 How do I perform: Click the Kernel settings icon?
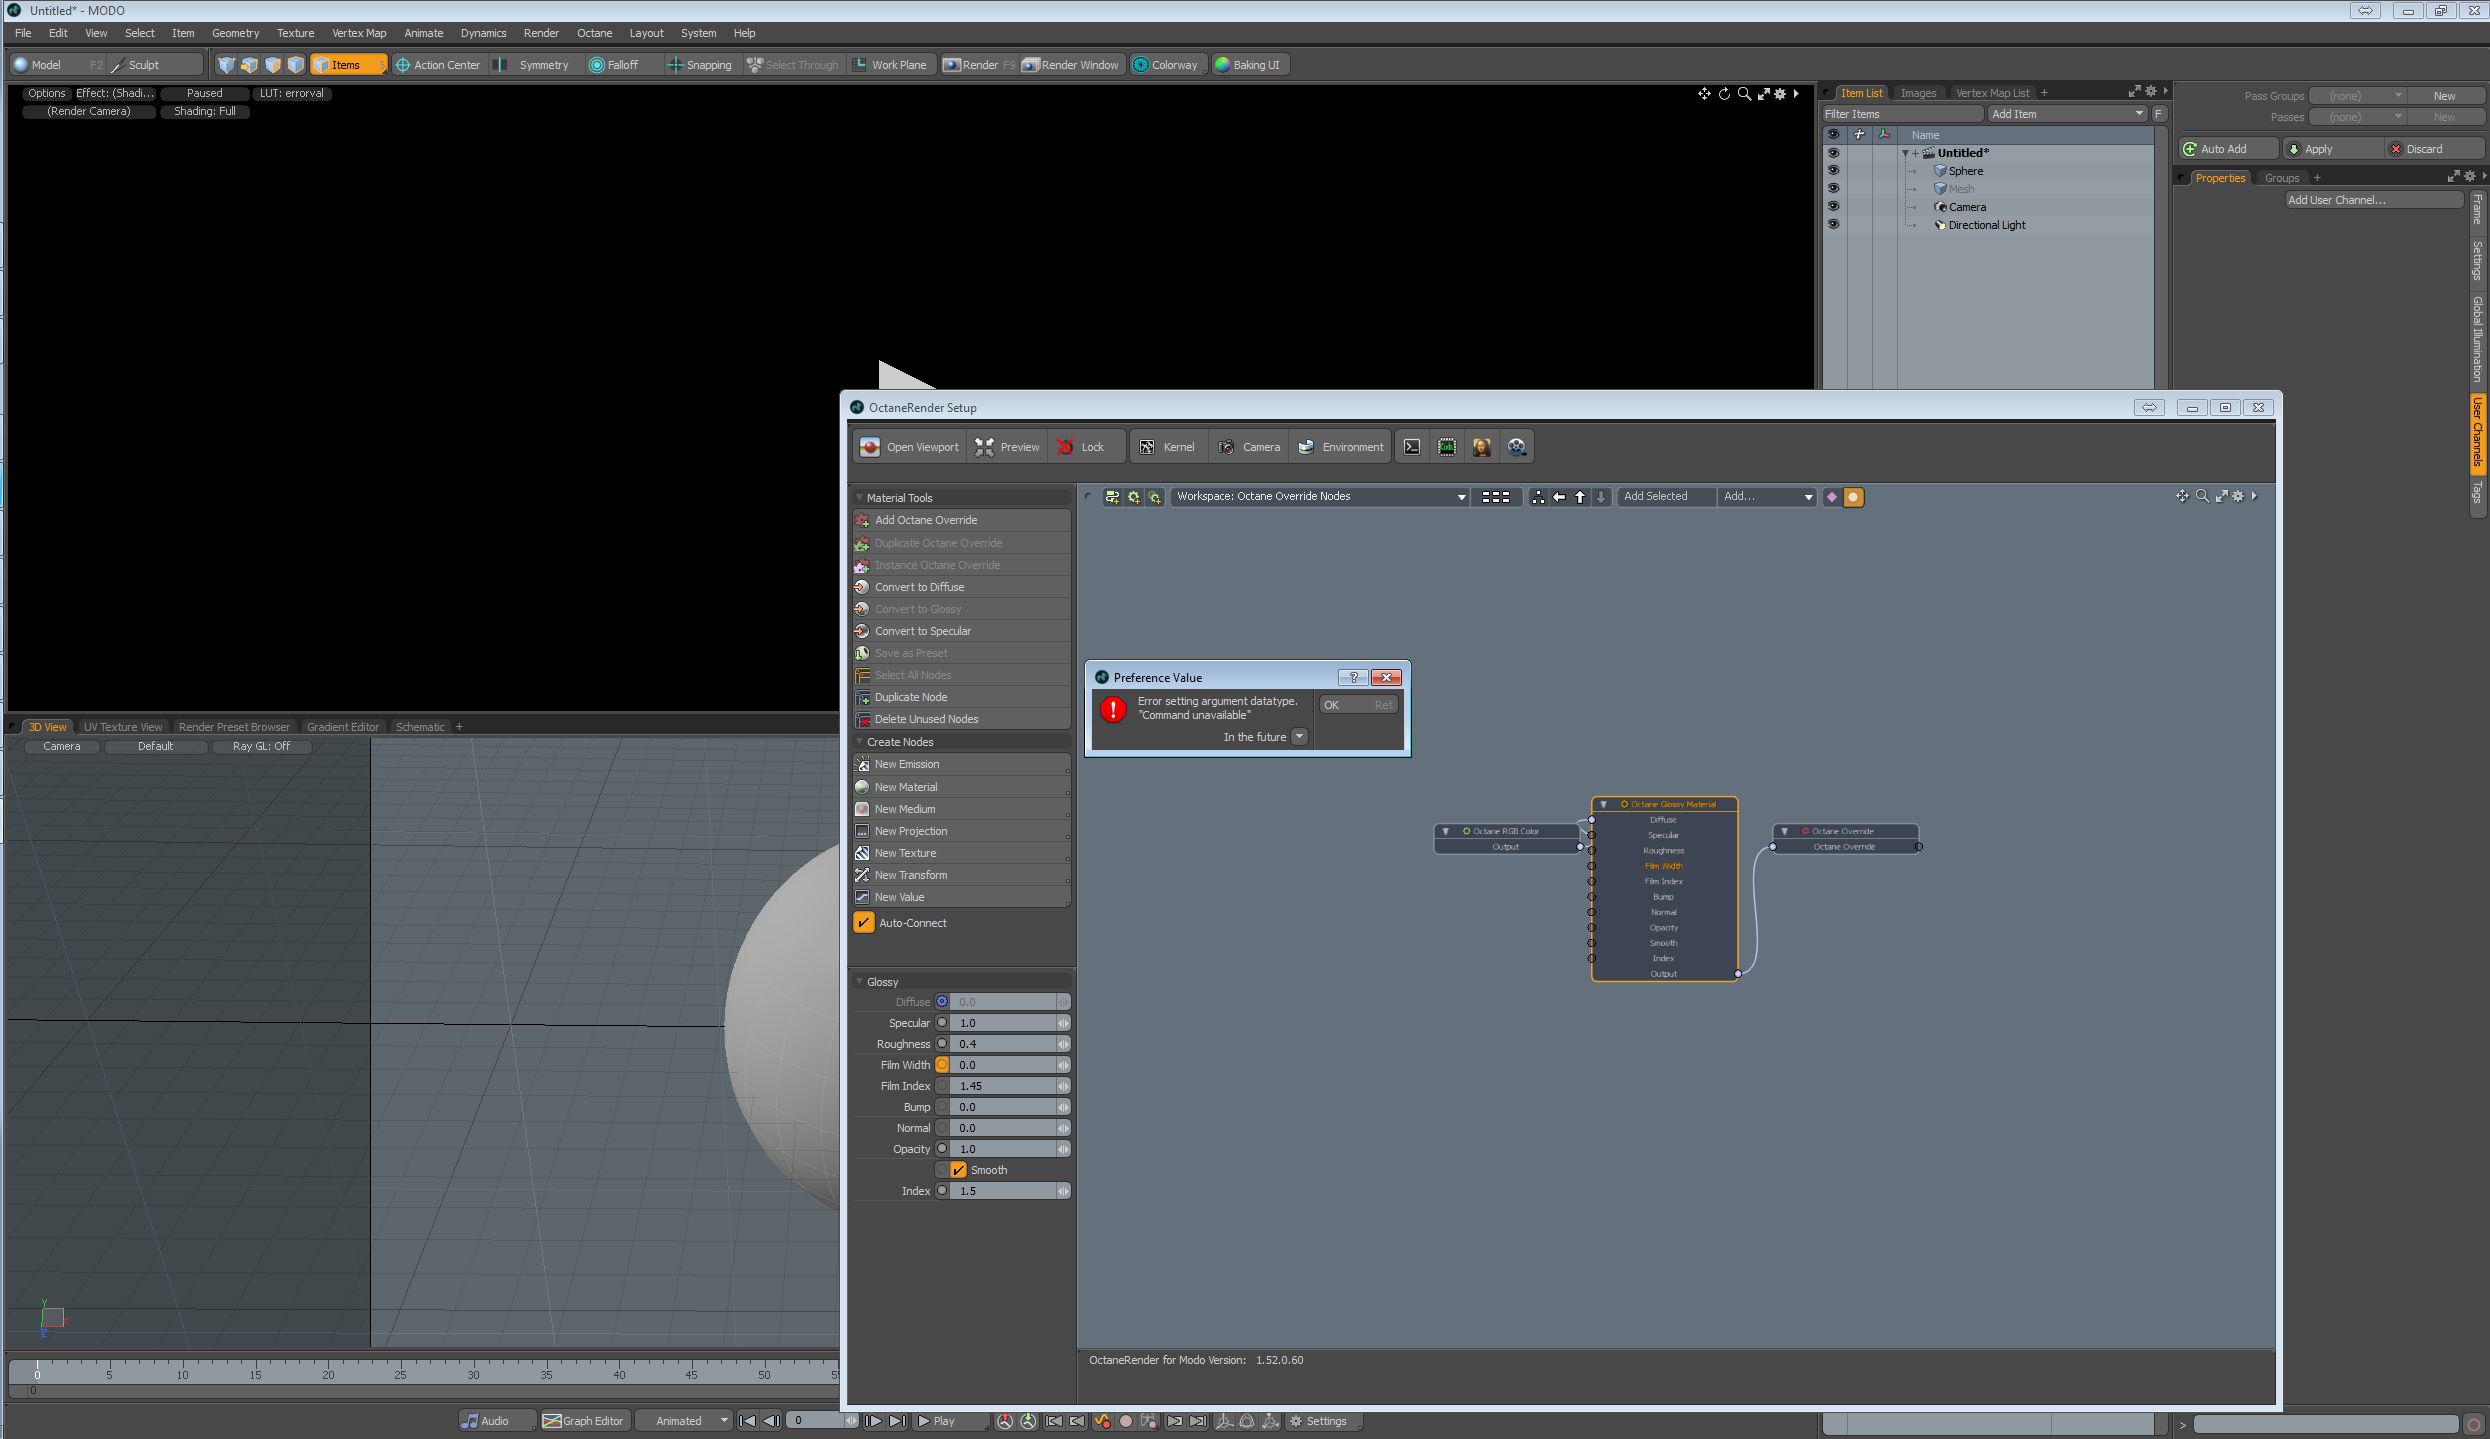(x=1147, y=447)
